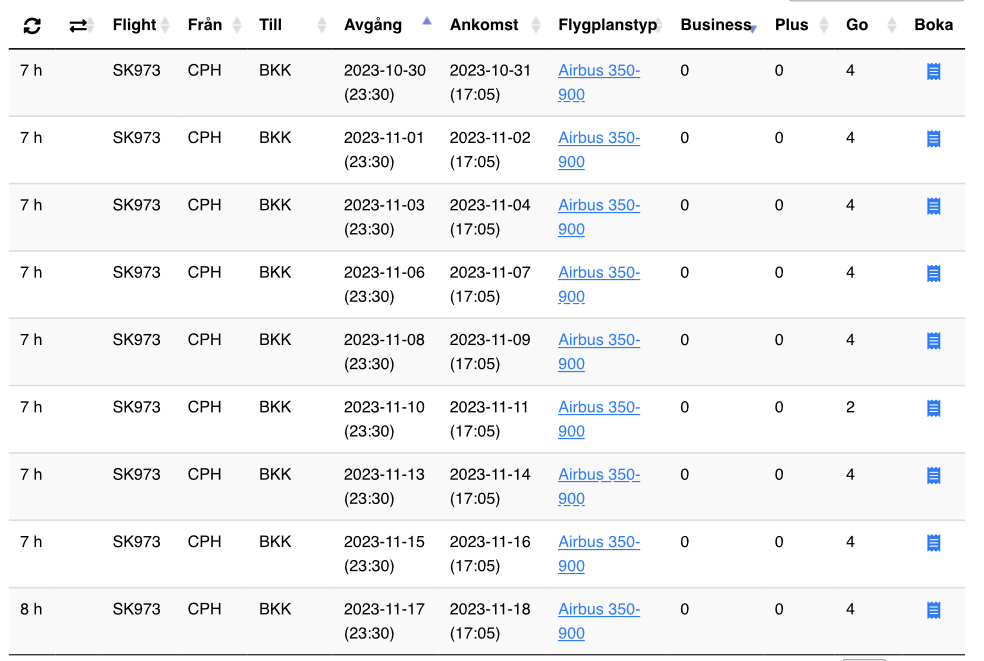The height and width of the screenshot is (661, 984).
Task: Select booking icon for 2023-11-10 flight
Action: 933,408
